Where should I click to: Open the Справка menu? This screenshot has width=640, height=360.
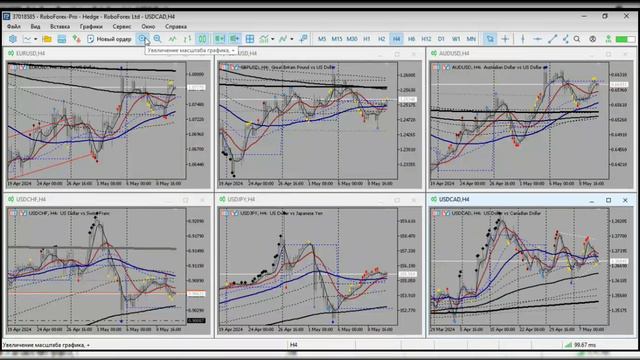click(176, 26)
